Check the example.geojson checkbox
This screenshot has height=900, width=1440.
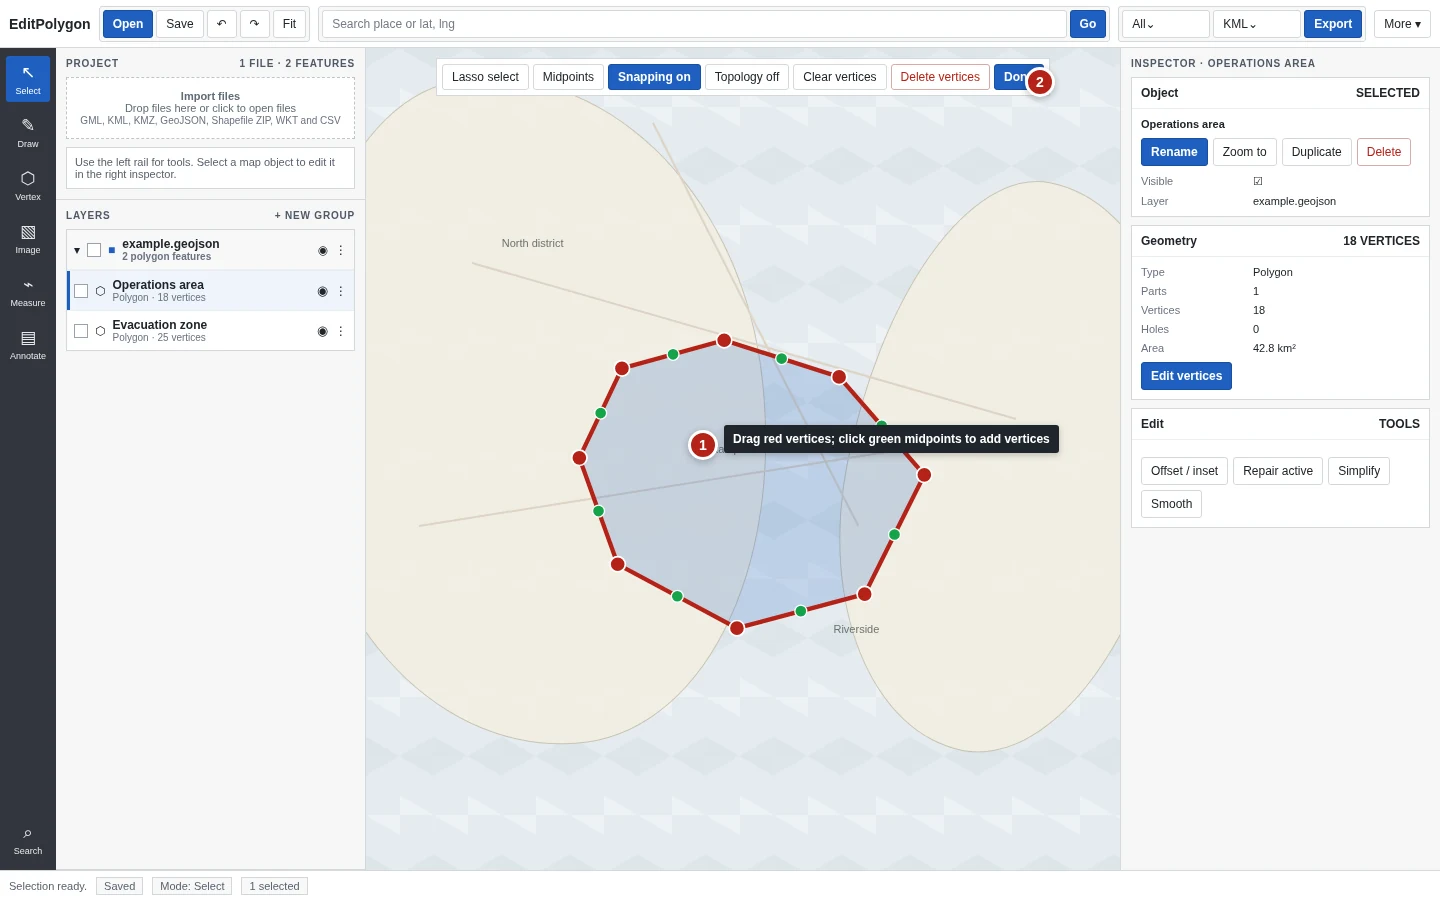pos(94,250)
